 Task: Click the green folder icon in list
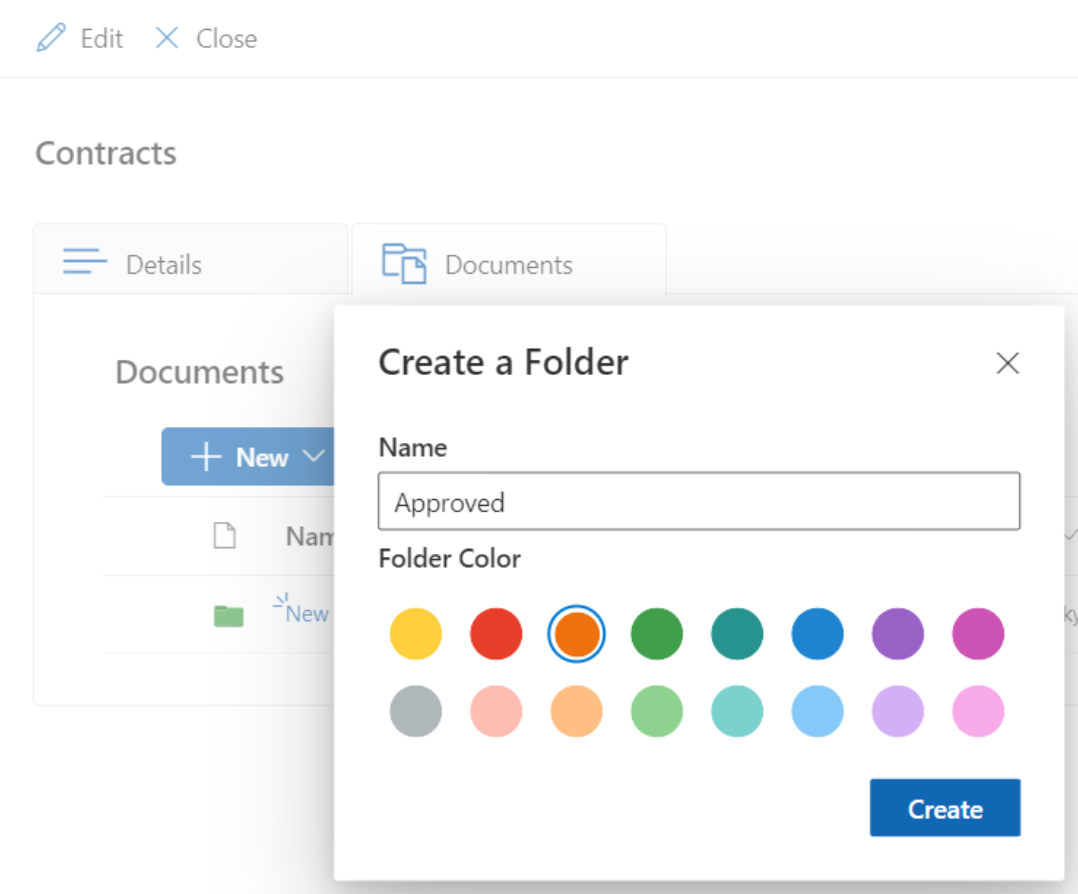tap(229, 615)
